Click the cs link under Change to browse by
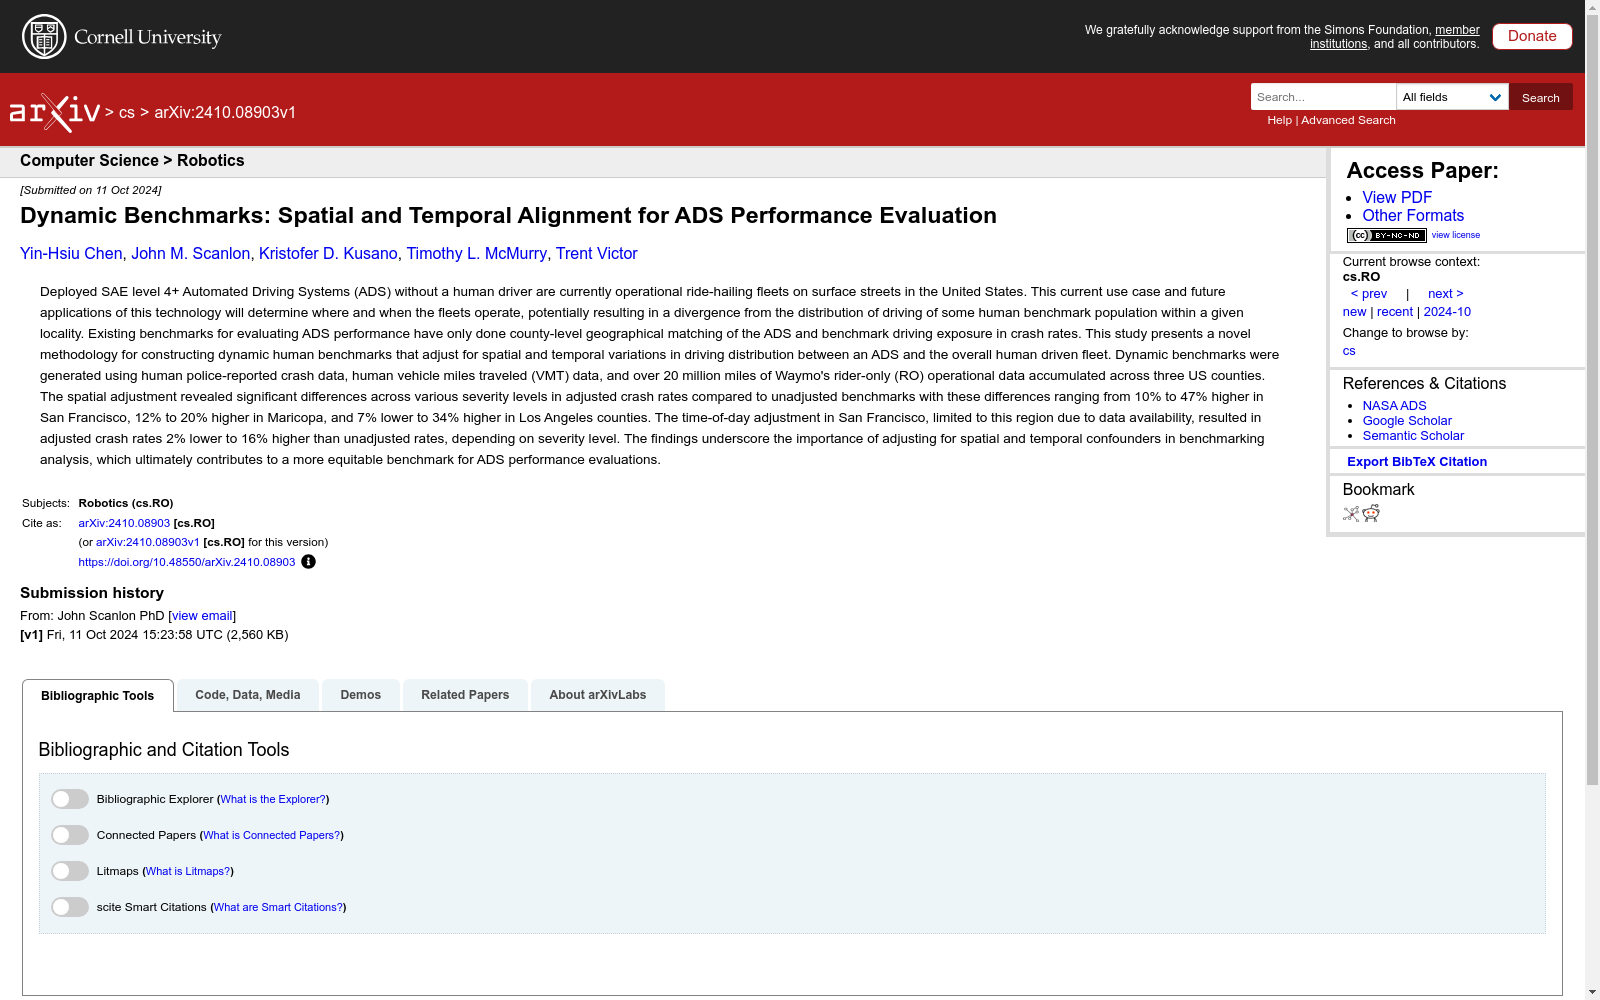Viewport: 1600px width, 1000px height. (x=1349, y=351)
